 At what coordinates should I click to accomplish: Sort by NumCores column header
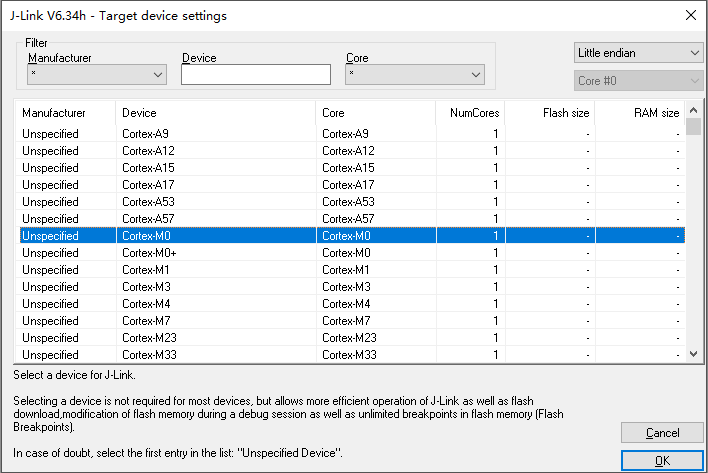click(470, 113)
